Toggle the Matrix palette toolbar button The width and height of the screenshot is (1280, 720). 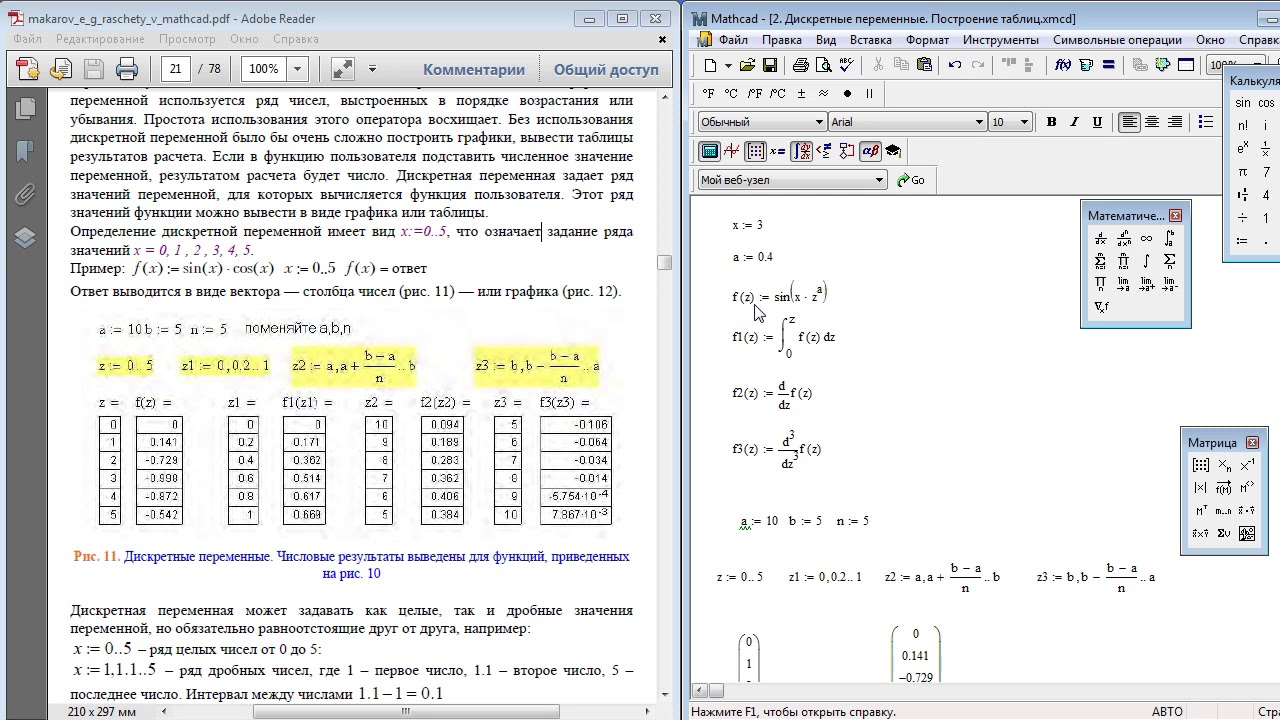click(x=755, y=151)
